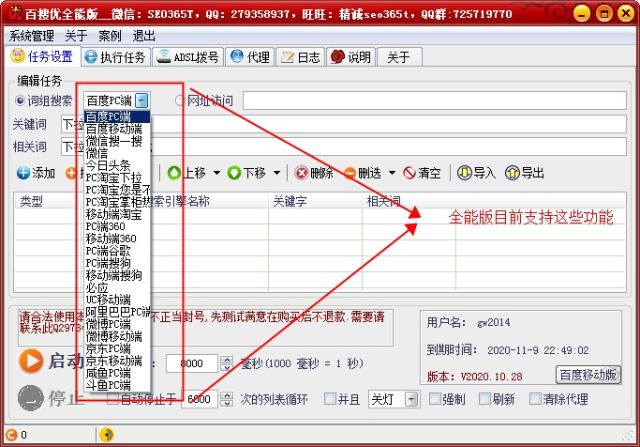Open the 案例 menu

coord(110,36)
